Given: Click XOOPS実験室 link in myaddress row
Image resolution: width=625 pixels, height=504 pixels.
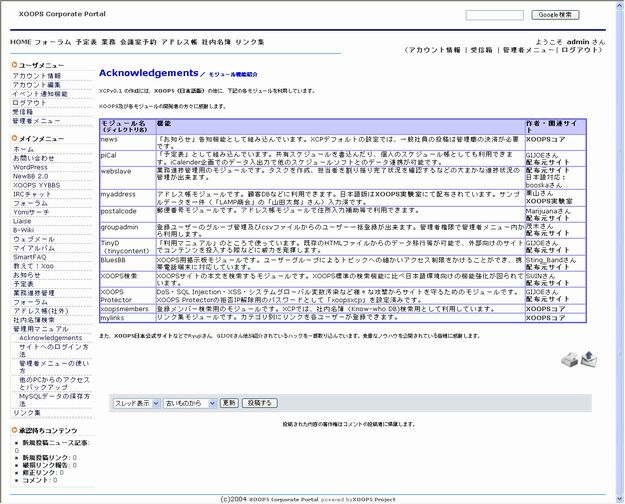Looking at the screenshot, I should click(x=549, y=201).
